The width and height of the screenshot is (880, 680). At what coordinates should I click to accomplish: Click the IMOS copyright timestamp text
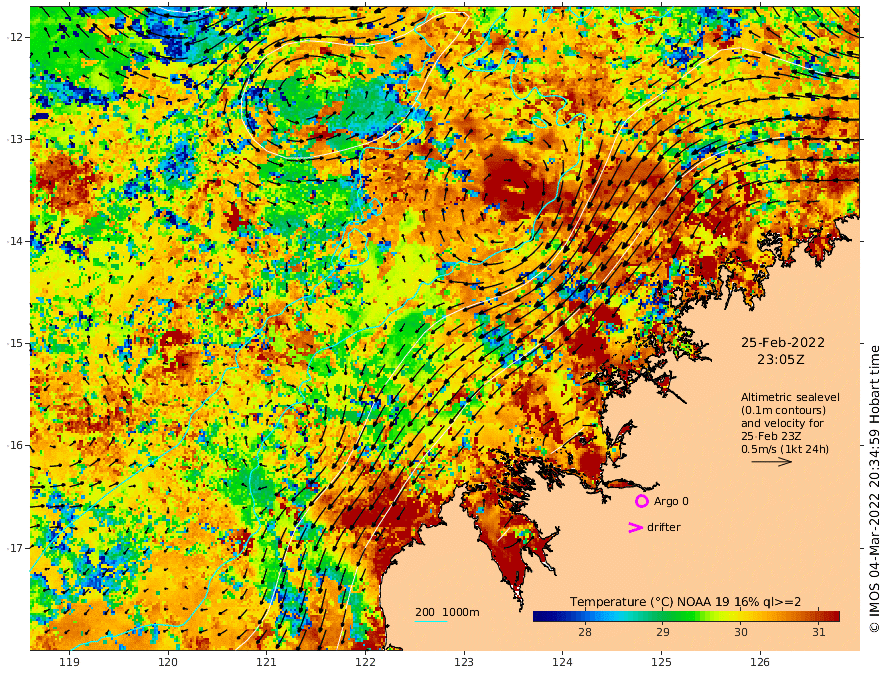(x=874, y=489)
